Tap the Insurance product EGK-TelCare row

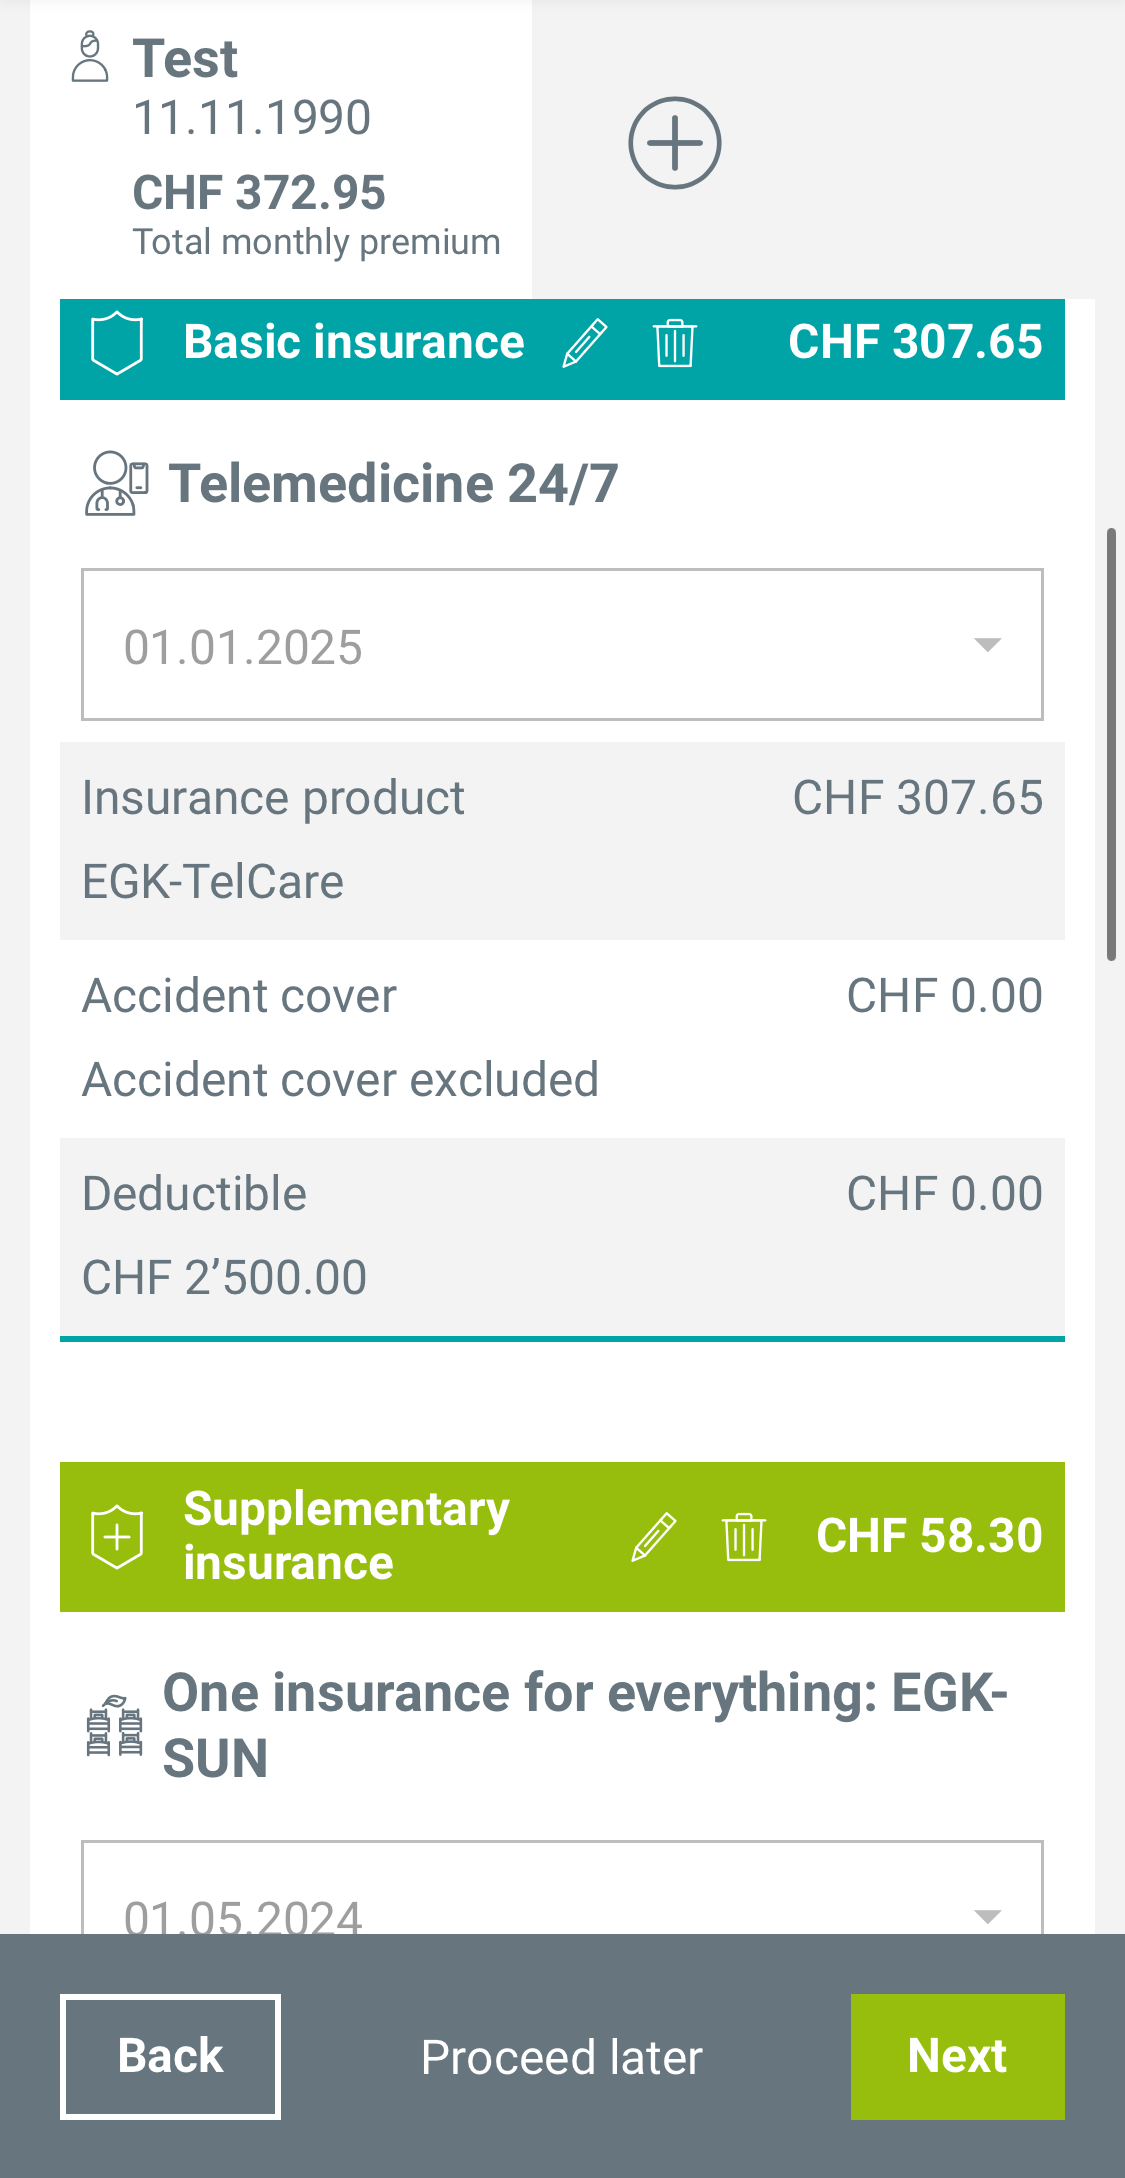pos(562,840)
